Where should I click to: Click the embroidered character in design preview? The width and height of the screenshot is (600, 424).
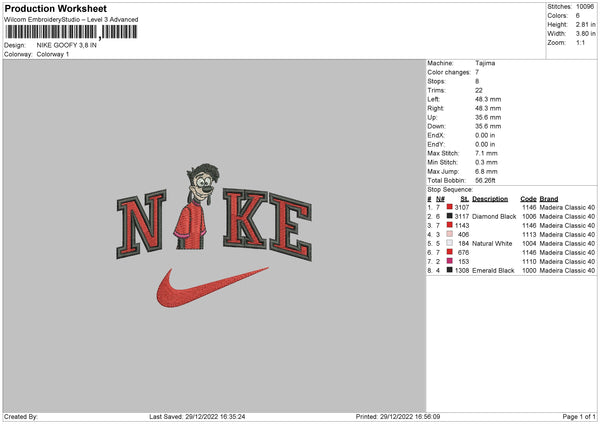(194, 207)
